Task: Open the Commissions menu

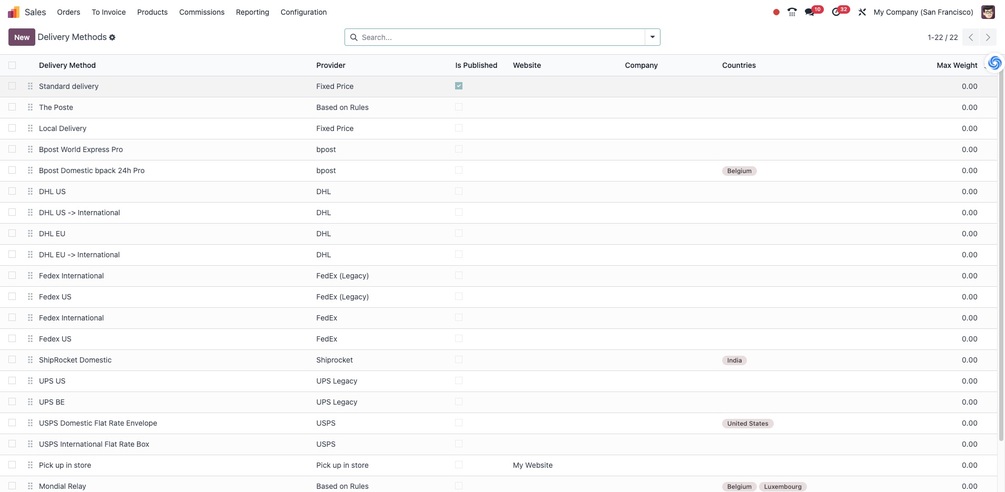Action: pyautogui.click(x=202, y=12)
